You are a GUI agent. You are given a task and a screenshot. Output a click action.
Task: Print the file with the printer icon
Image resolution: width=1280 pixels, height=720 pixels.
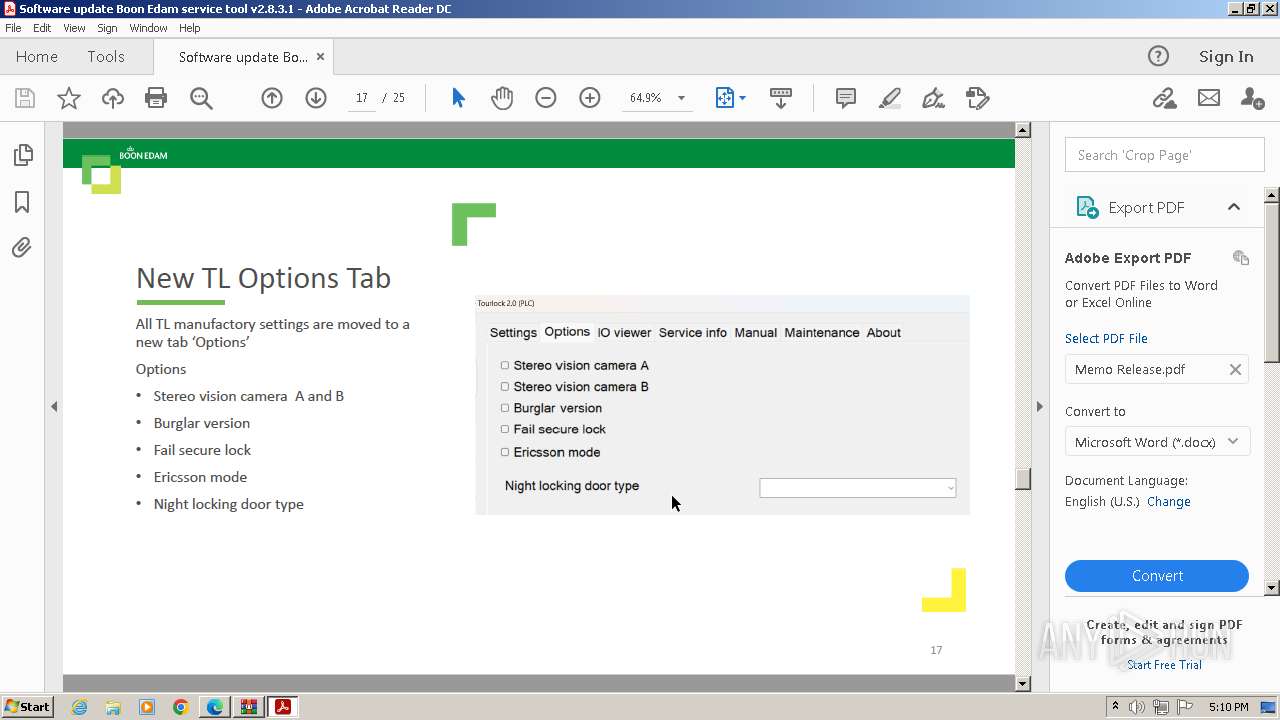point(156,98)
